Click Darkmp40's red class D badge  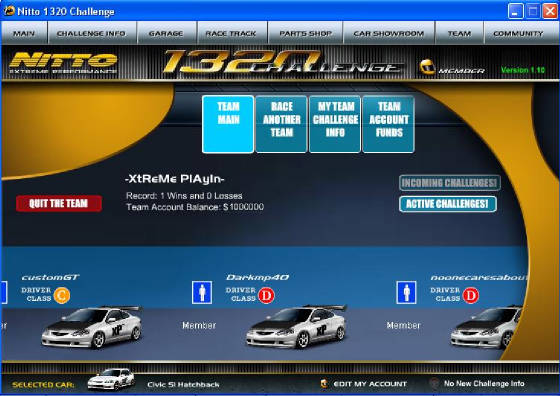pos(266,296)
